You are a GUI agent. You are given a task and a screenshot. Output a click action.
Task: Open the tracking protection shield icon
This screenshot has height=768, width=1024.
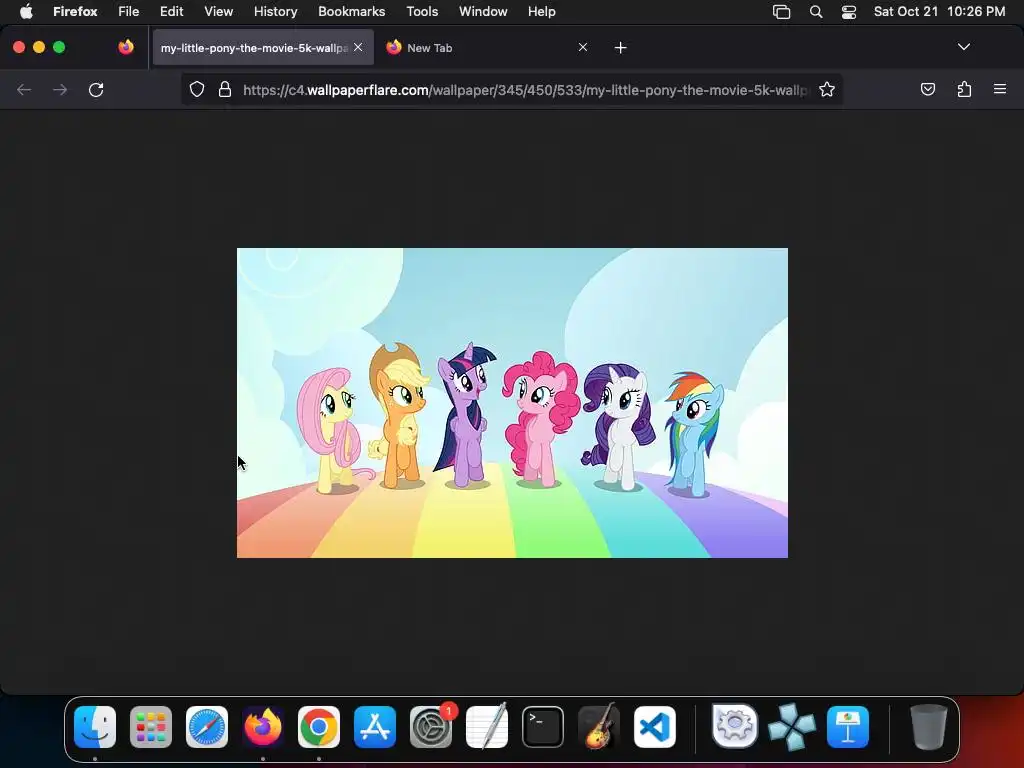coord(197,89)
